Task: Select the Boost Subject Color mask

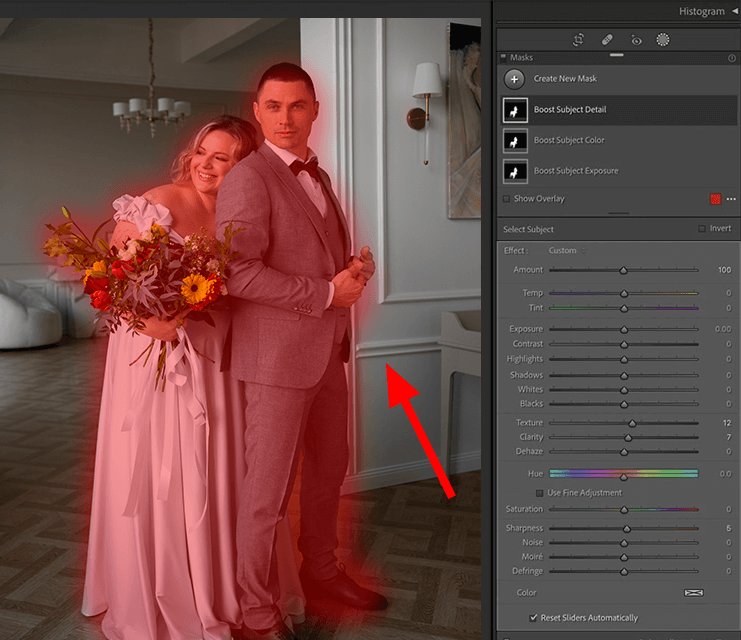Action: pyautogui.click(x=569, y=140)
